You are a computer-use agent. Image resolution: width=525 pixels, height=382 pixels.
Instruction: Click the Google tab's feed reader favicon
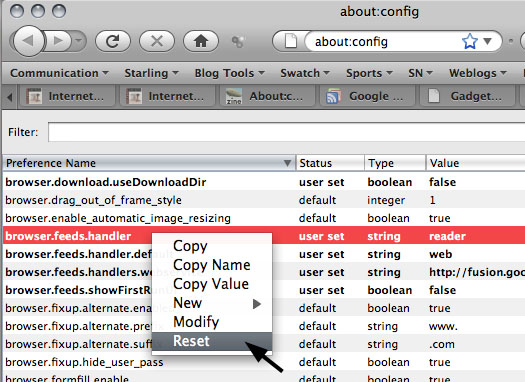pos(333,96)
